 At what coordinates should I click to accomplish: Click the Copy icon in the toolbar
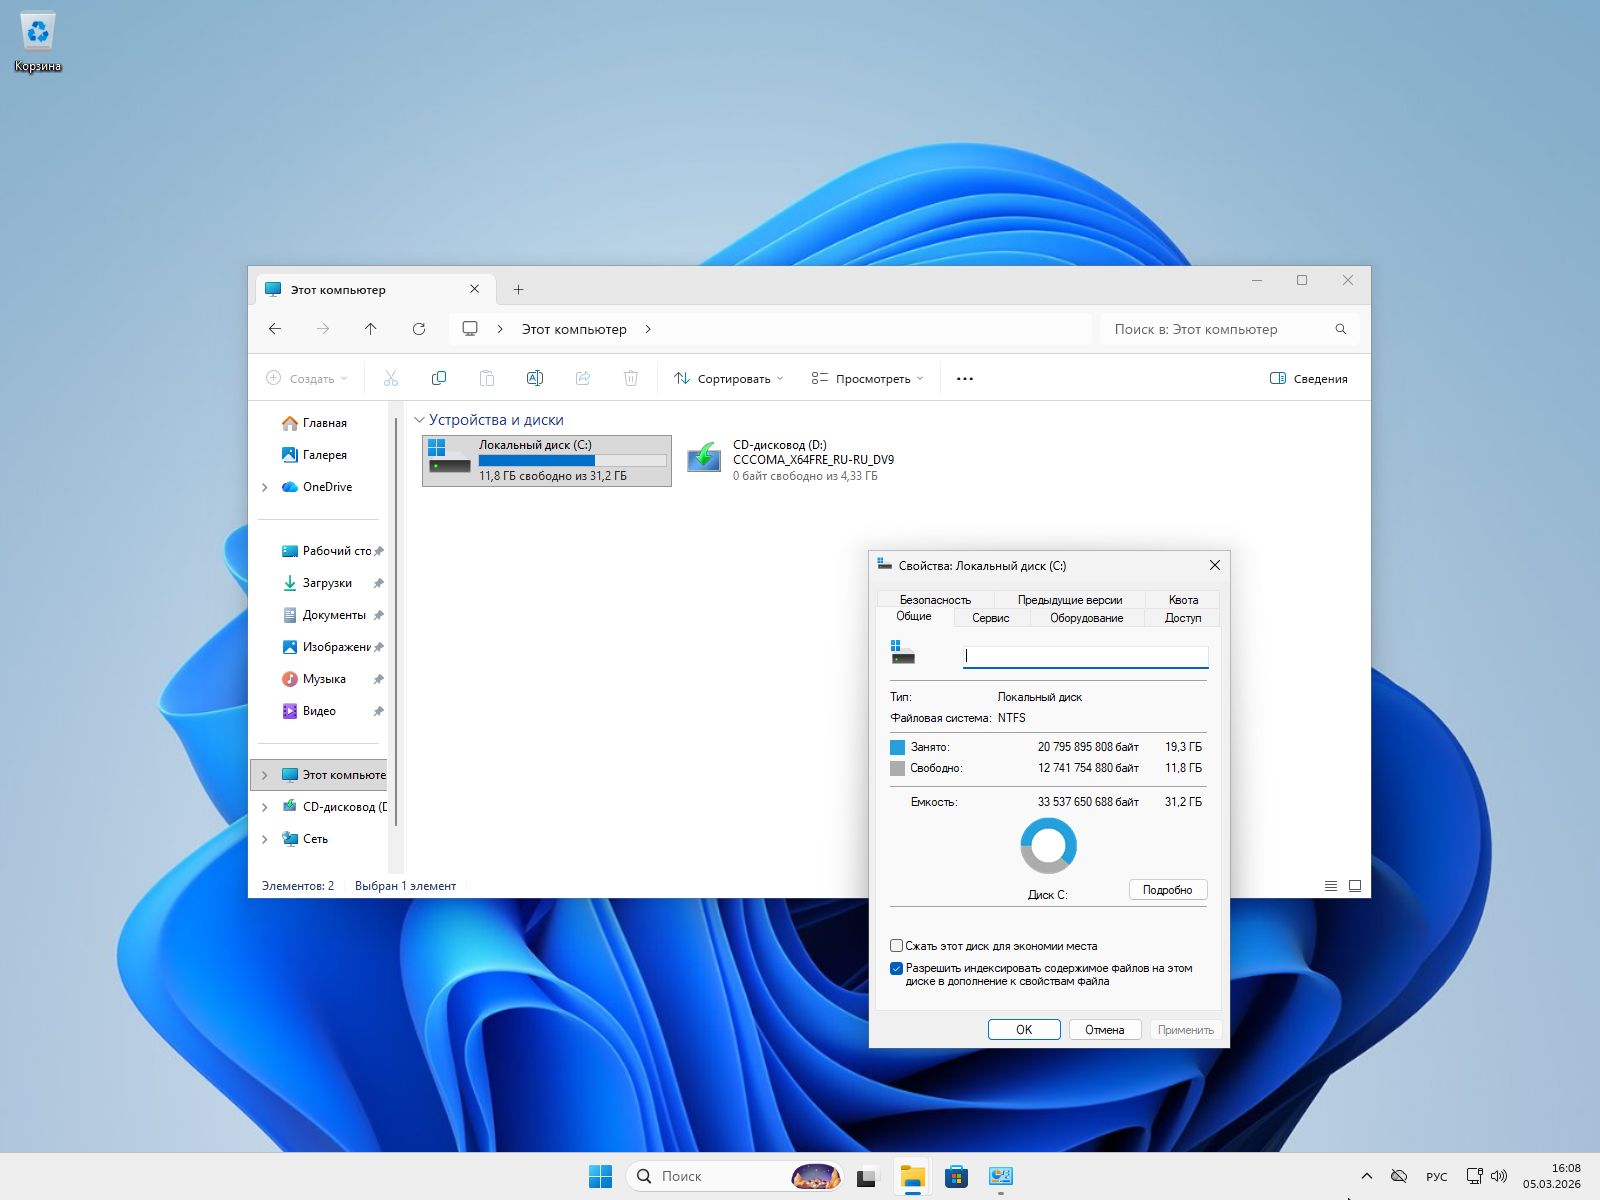[x=438, y=378]
